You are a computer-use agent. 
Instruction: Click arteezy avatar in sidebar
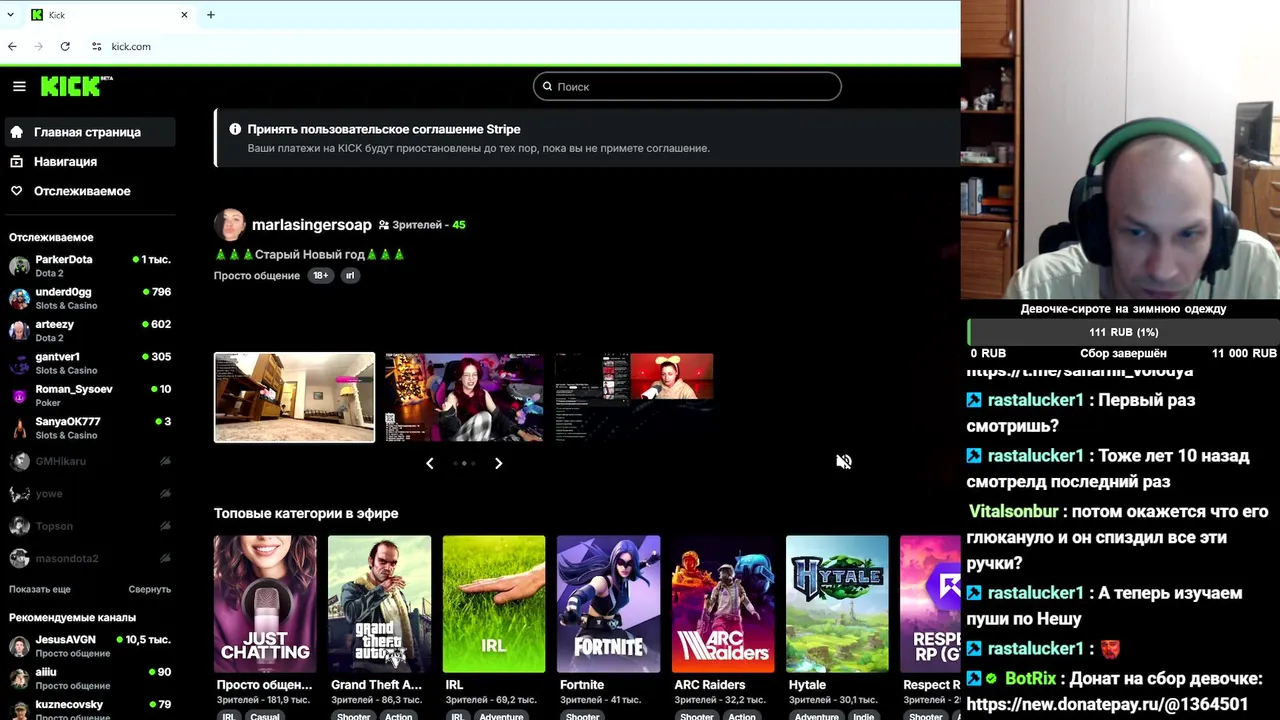19,331
